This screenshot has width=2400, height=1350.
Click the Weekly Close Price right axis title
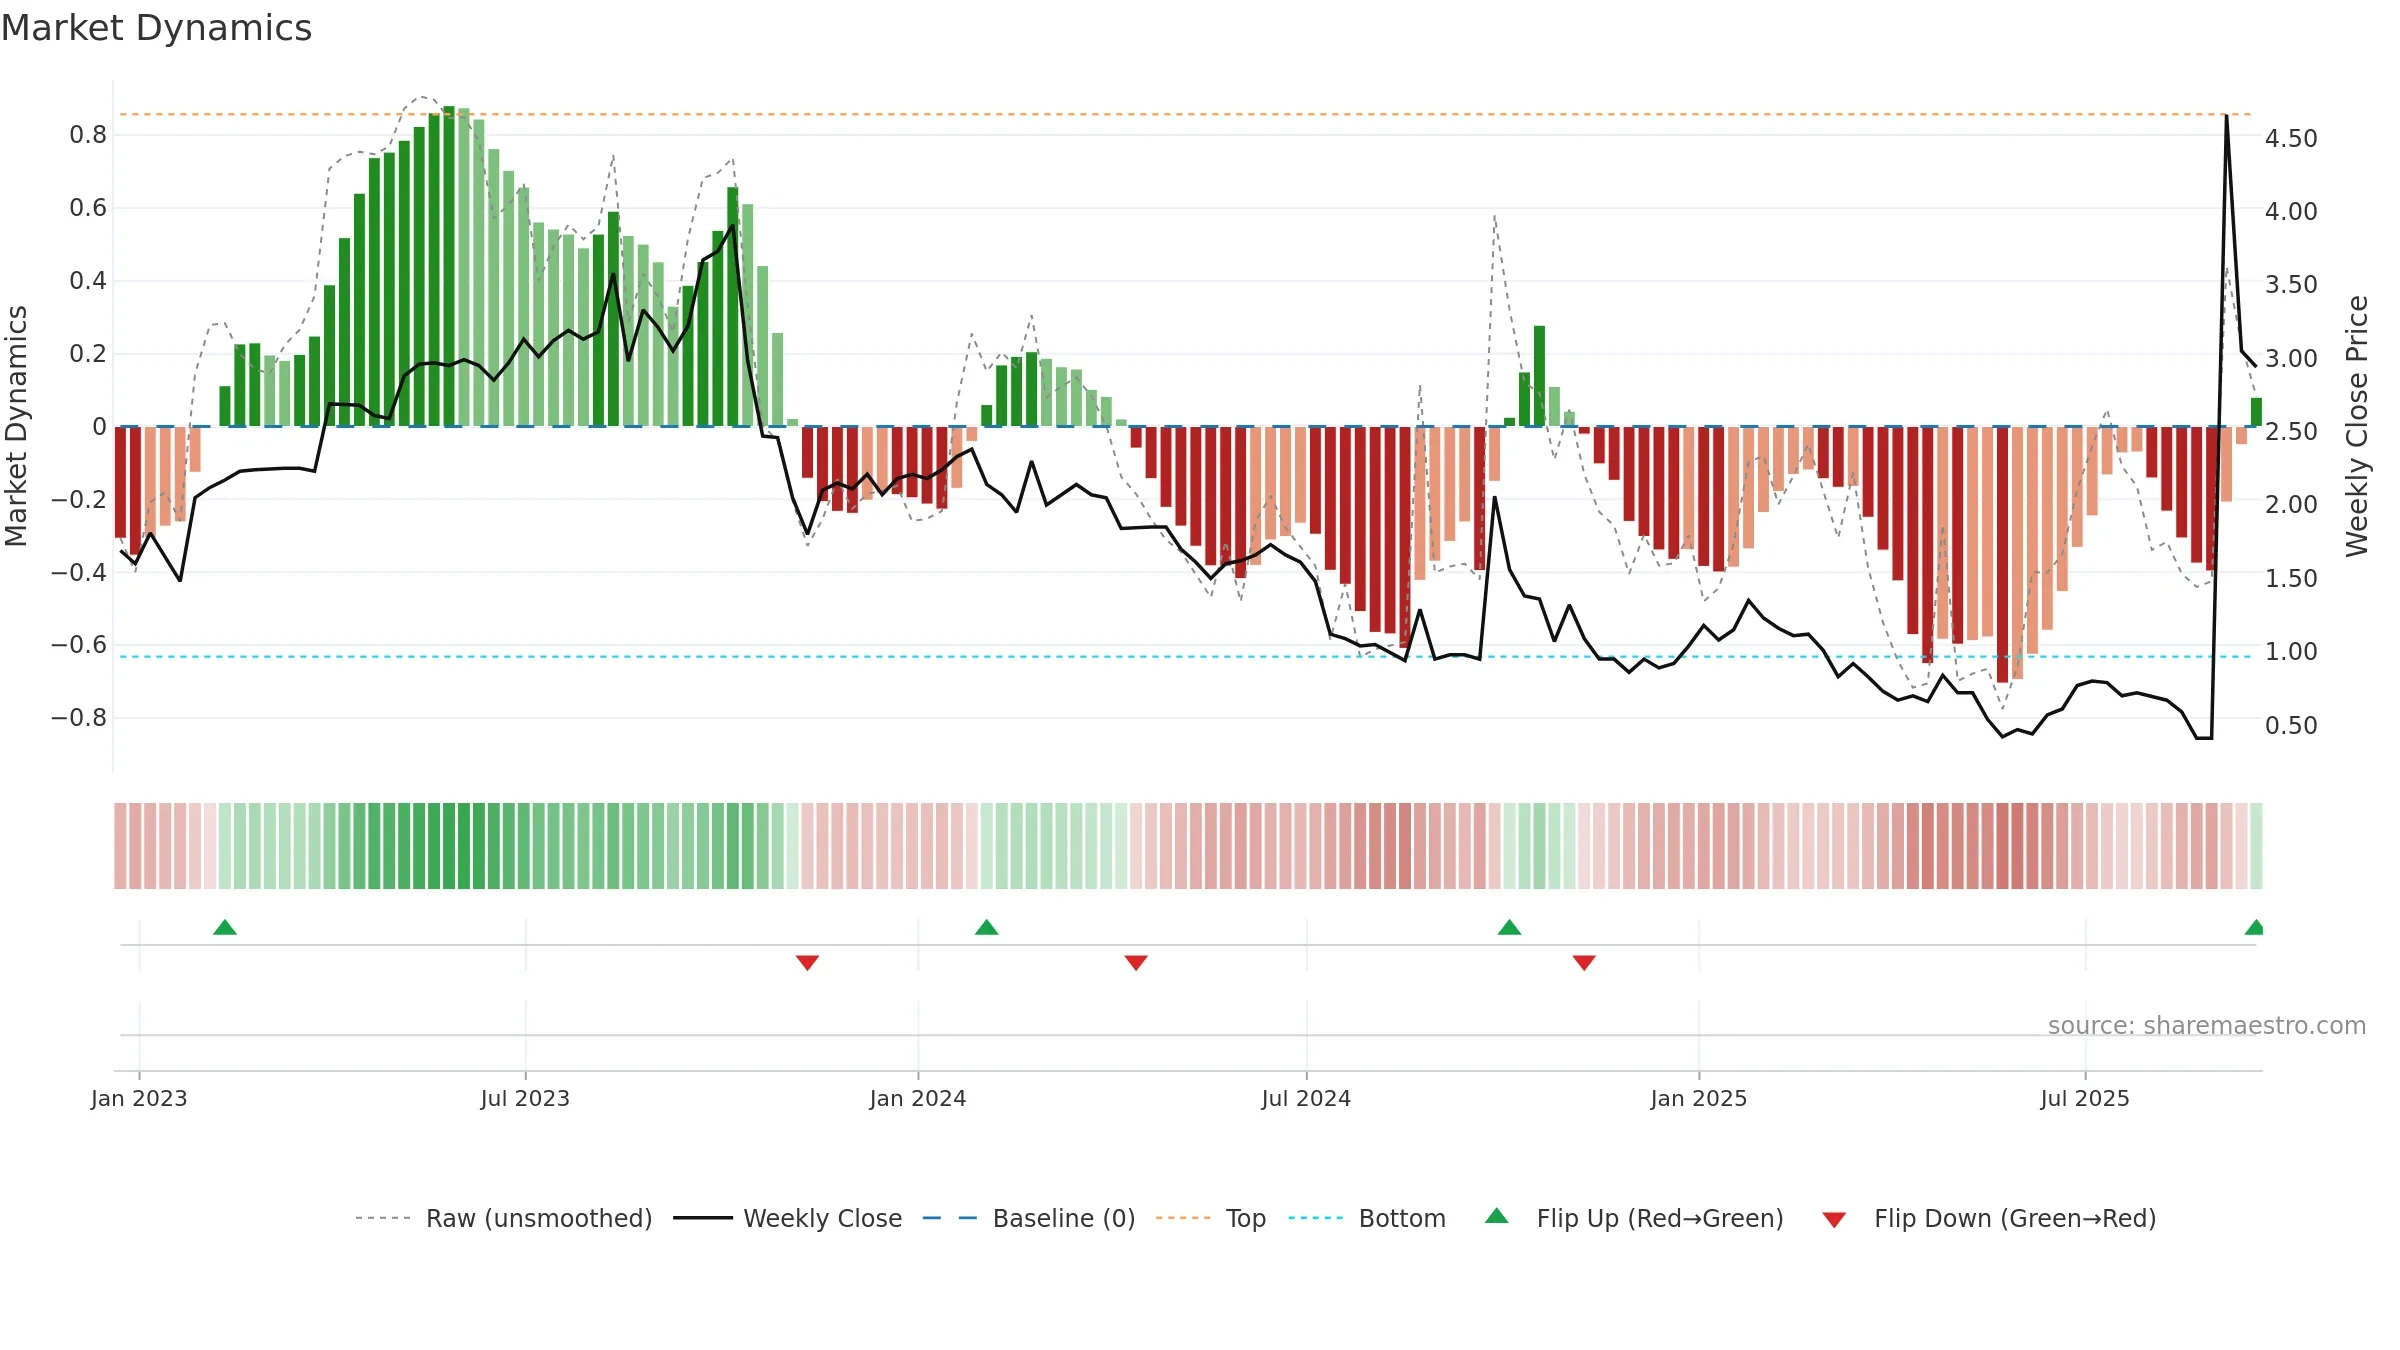tap(2357, 426)
